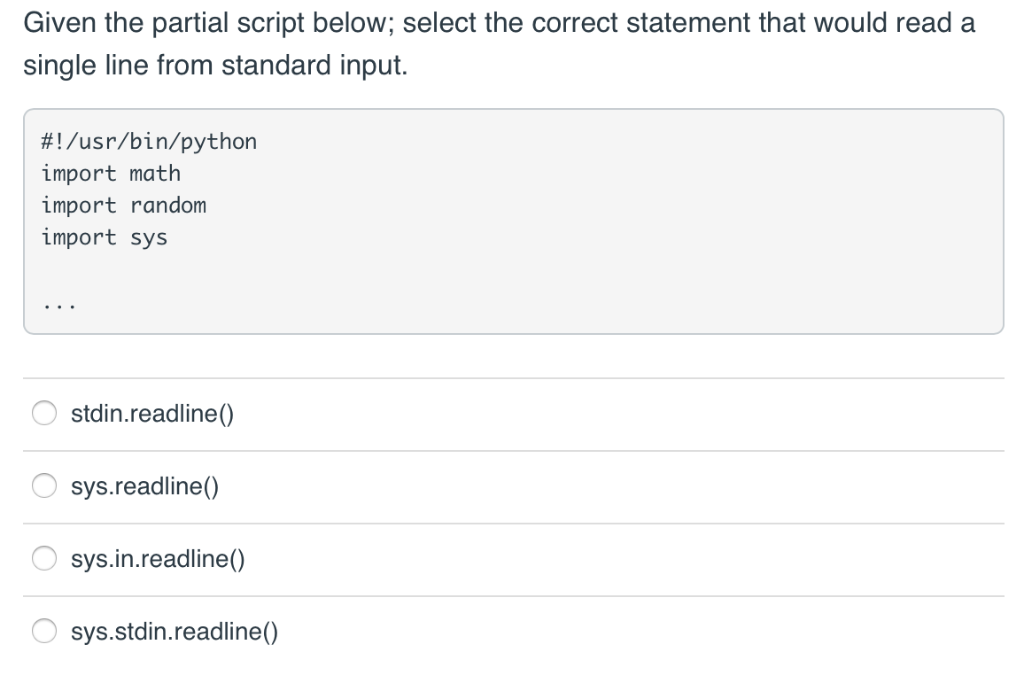The width and height of the screenshot is (1024, 691).
Task: Select the sys.readline() radio button
Action: [44, 485]
